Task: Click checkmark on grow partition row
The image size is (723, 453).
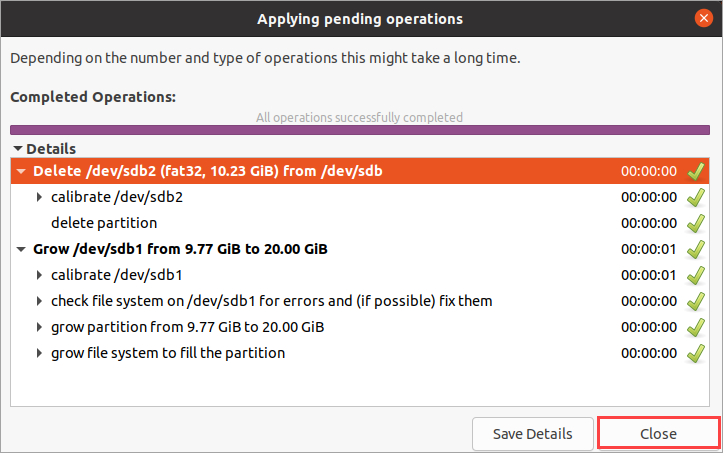Action: click(x=696, y=327)
